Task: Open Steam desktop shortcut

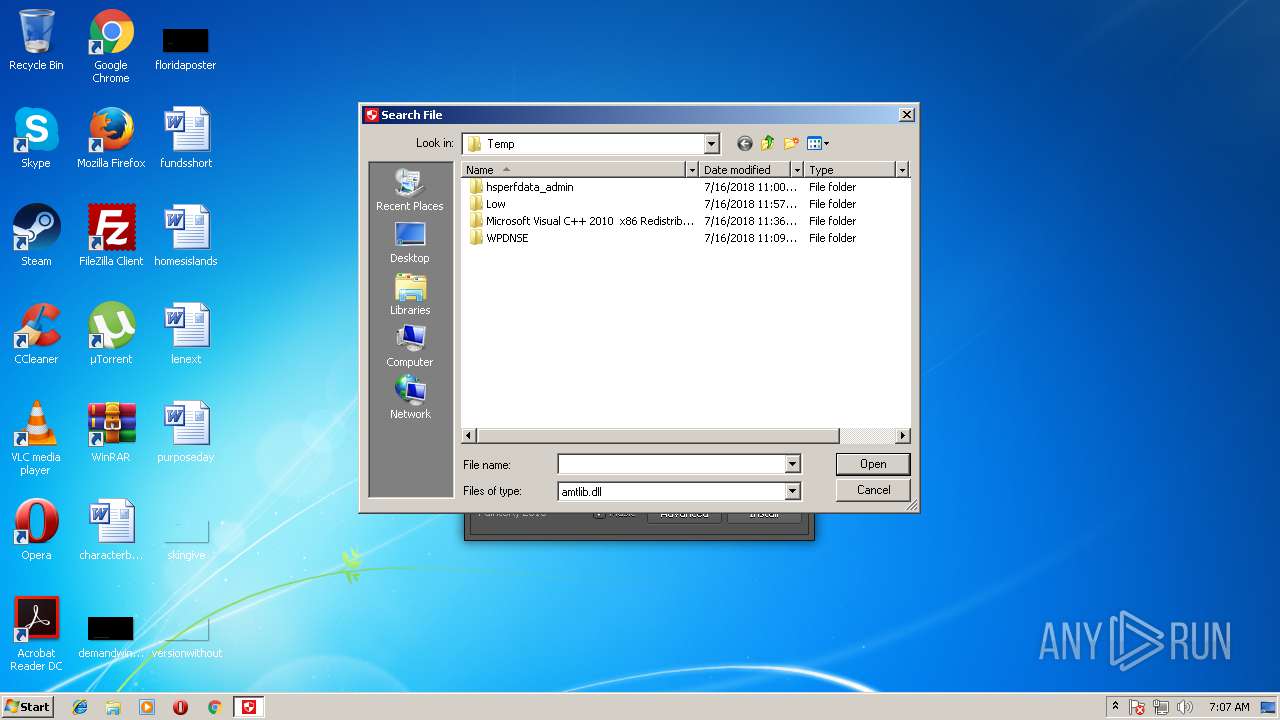Action: (36, 236)
